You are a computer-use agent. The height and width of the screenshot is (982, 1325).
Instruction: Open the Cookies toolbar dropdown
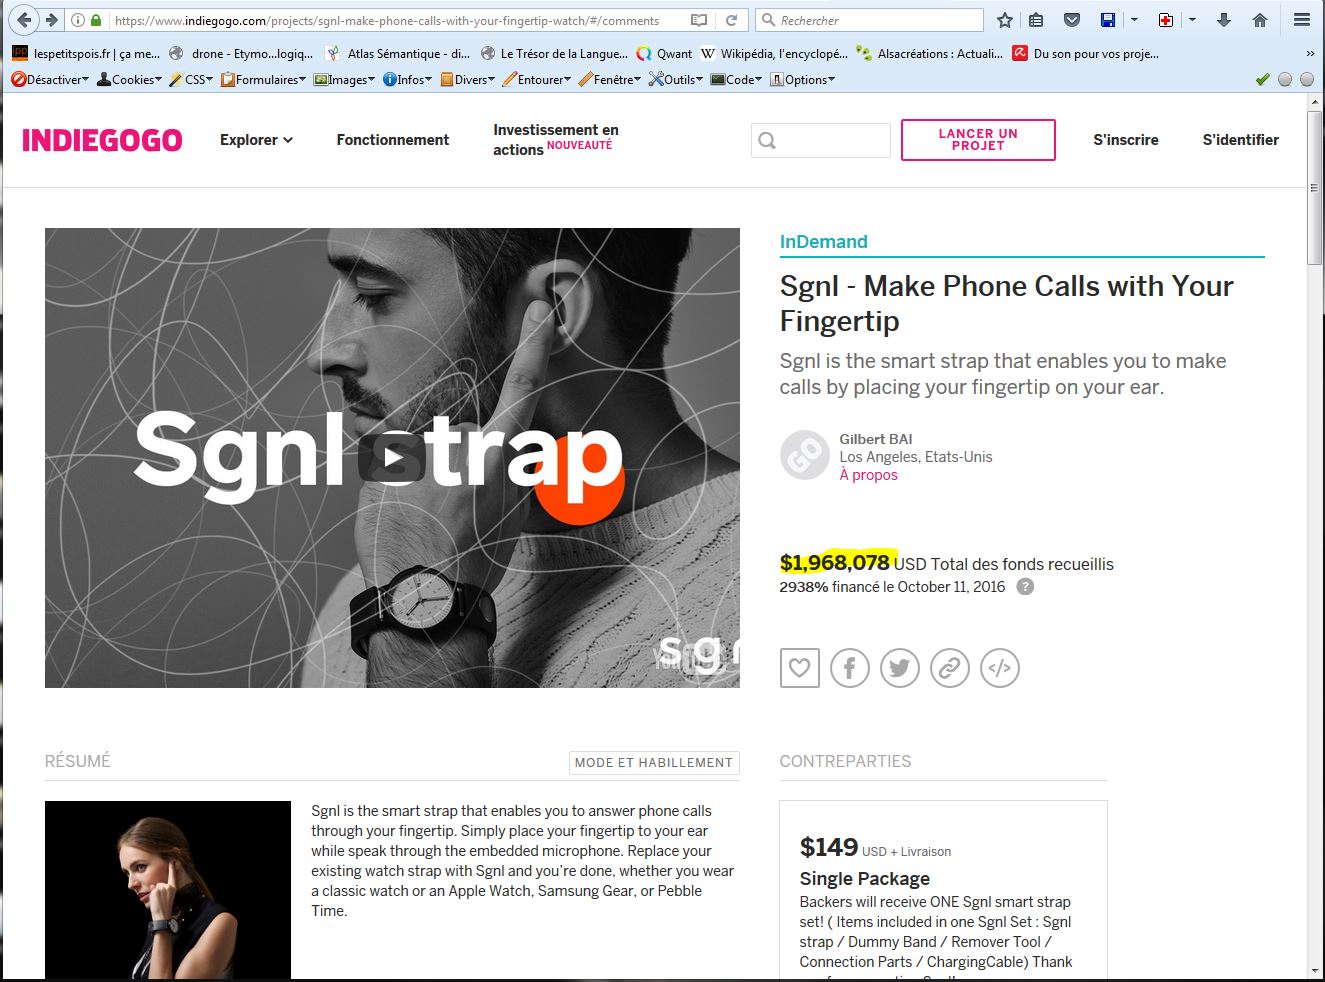pos(129,79)
